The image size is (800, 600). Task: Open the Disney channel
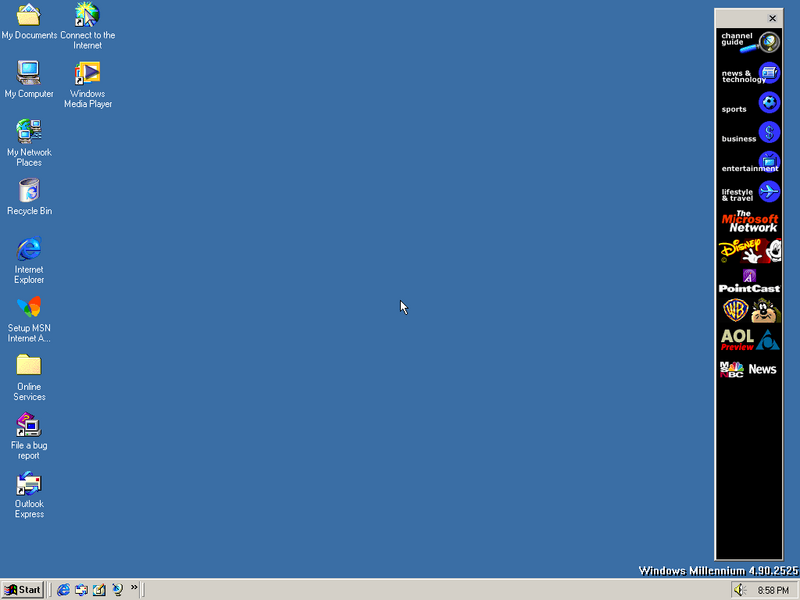pyautogui.click(x=749, y=252)
